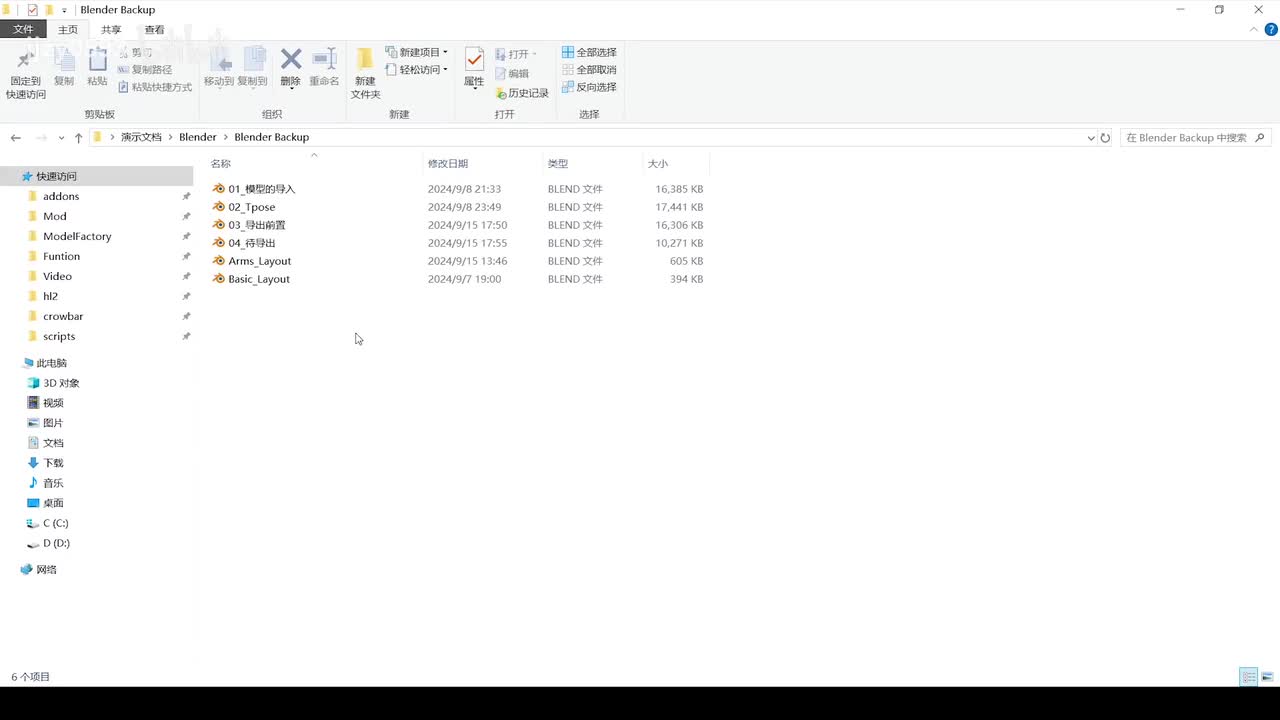Open the addons quick access folder
Viewport: 1280px width, 720px height.
[61, 196]
